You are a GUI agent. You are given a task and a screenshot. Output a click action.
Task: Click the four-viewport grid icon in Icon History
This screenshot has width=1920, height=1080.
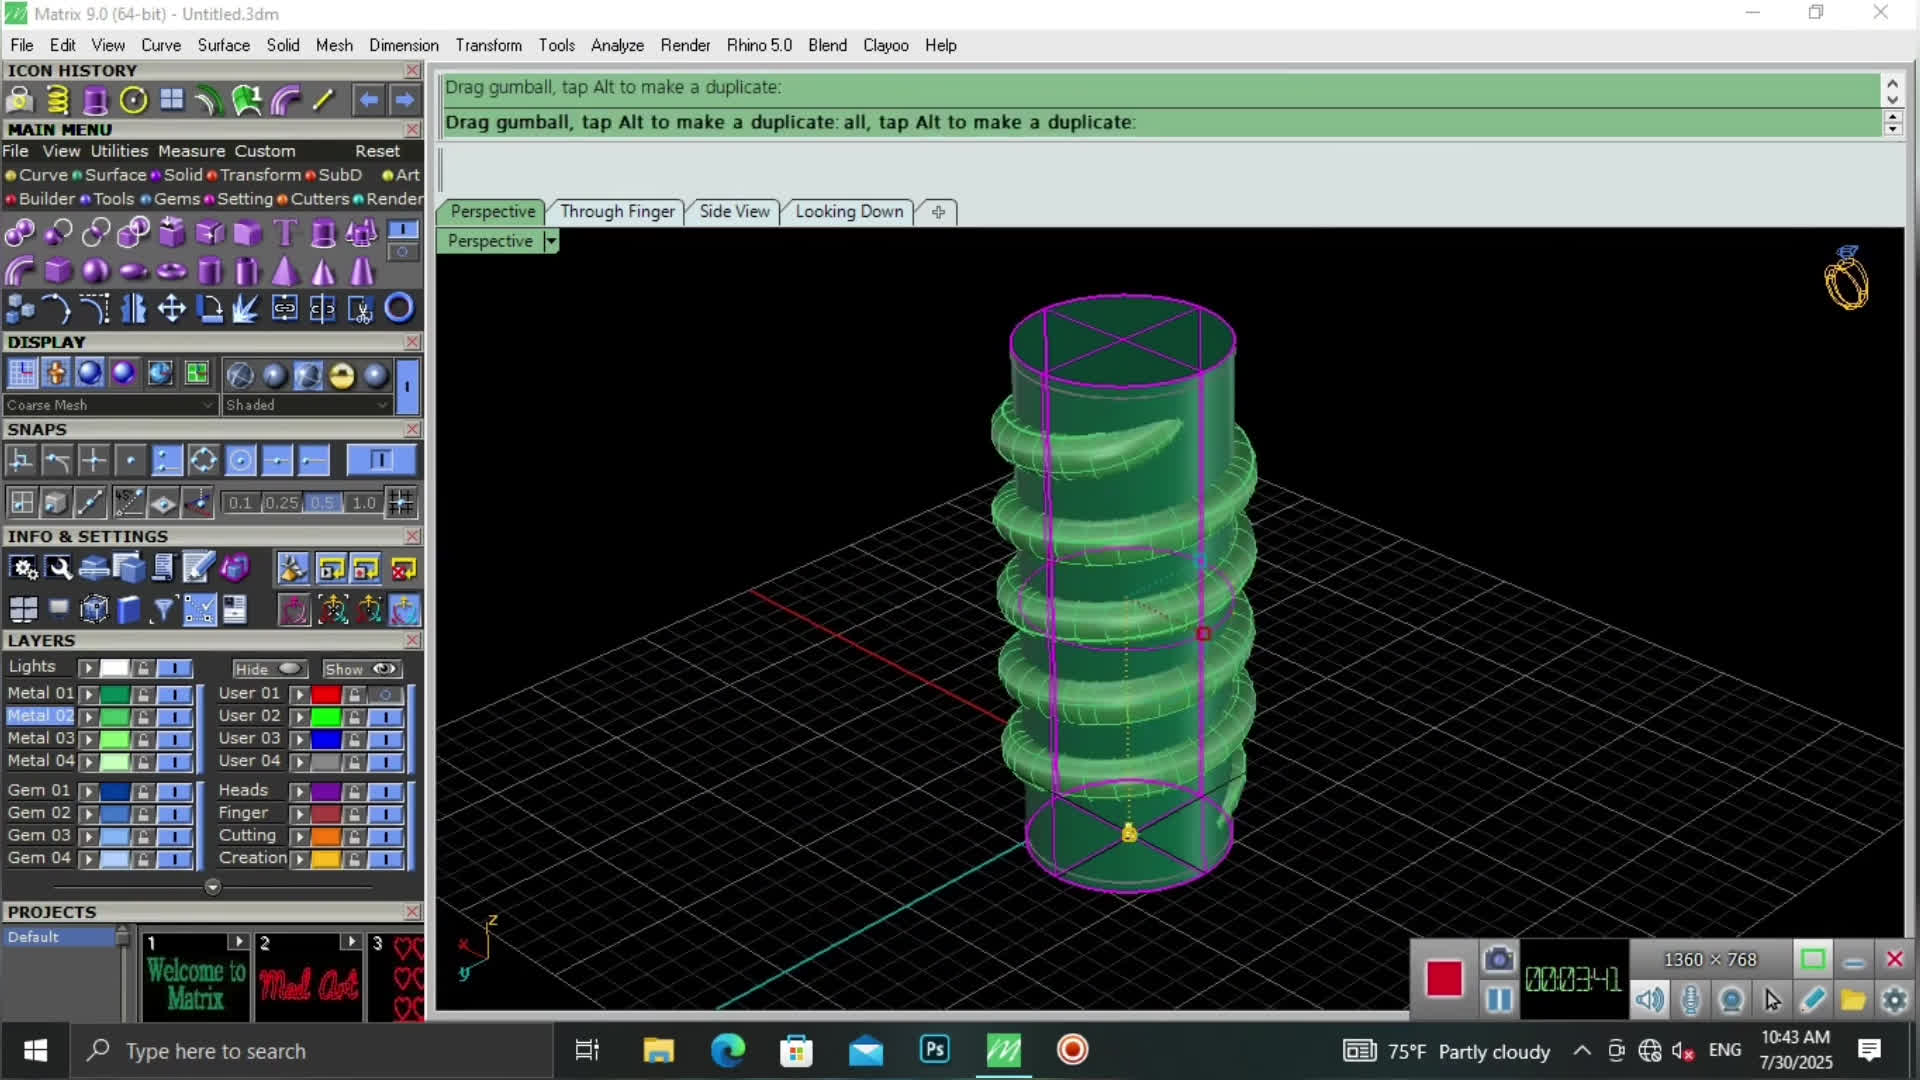(x=172, y=100)
